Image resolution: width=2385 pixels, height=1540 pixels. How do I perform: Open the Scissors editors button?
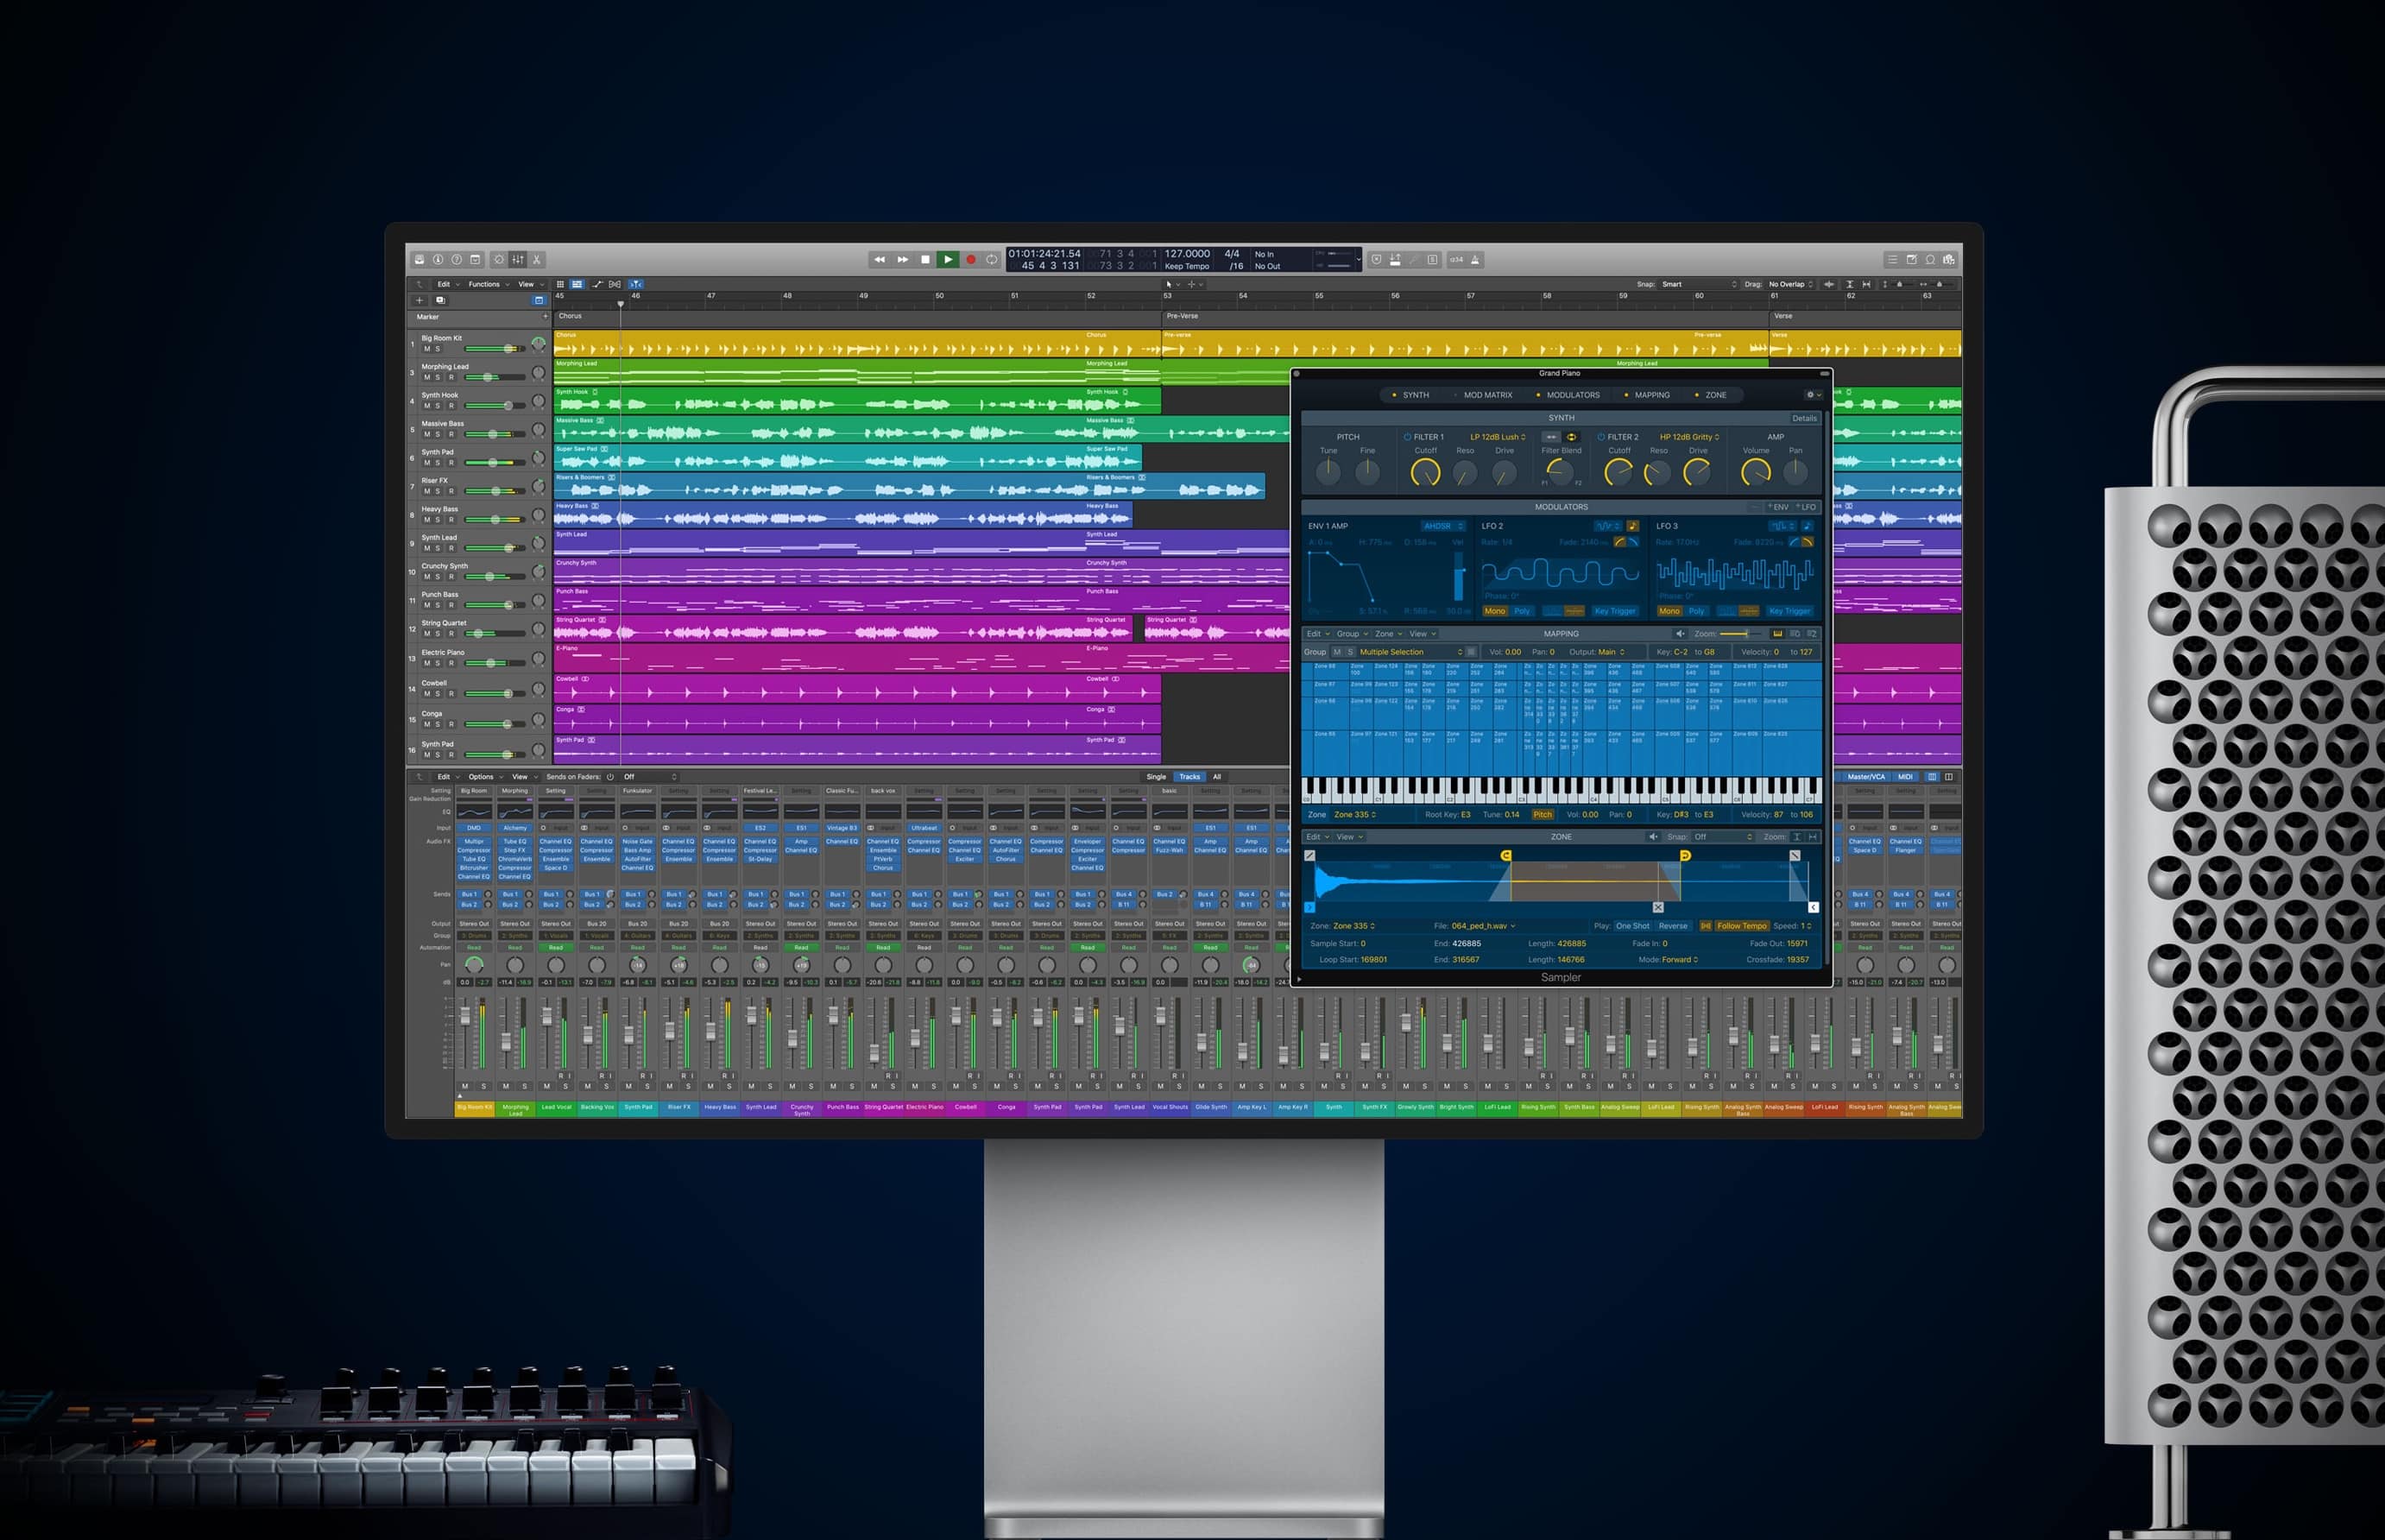pos(537,259)
